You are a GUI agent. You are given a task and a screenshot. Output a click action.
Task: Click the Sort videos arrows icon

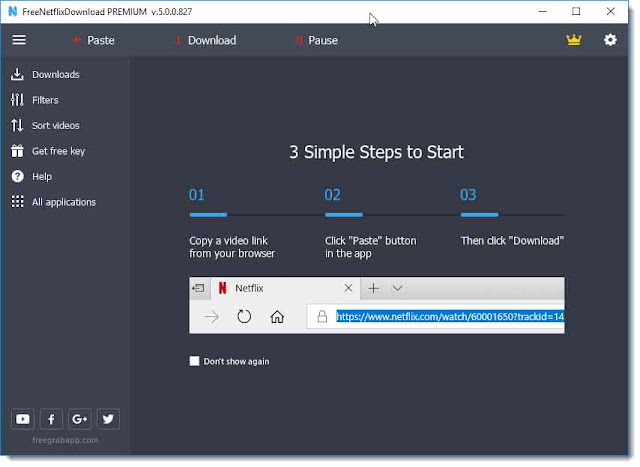coord(17,125)
